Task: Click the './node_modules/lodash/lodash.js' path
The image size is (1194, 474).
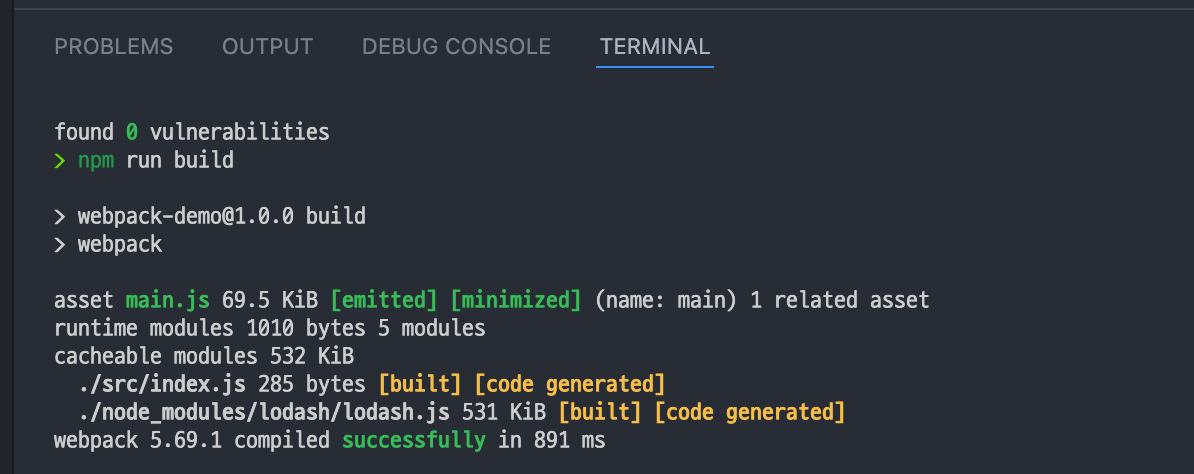Action: 264,412
